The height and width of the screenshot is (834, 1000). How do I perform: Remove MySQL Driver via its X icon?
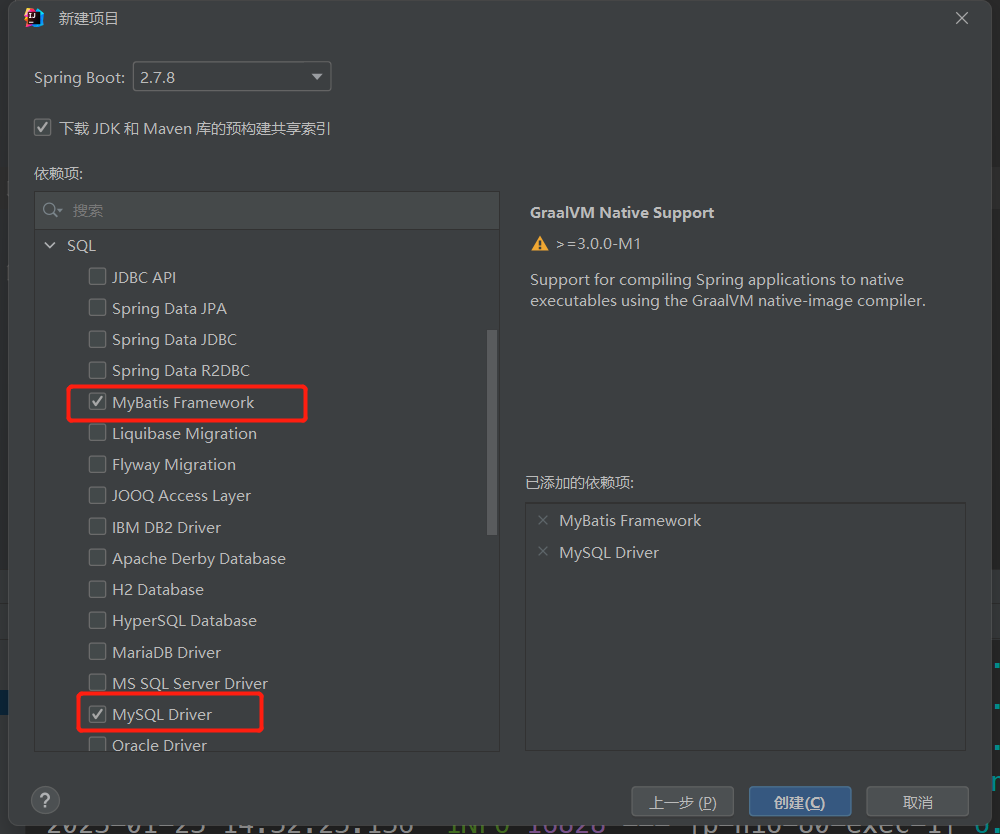tap(543, 553)
